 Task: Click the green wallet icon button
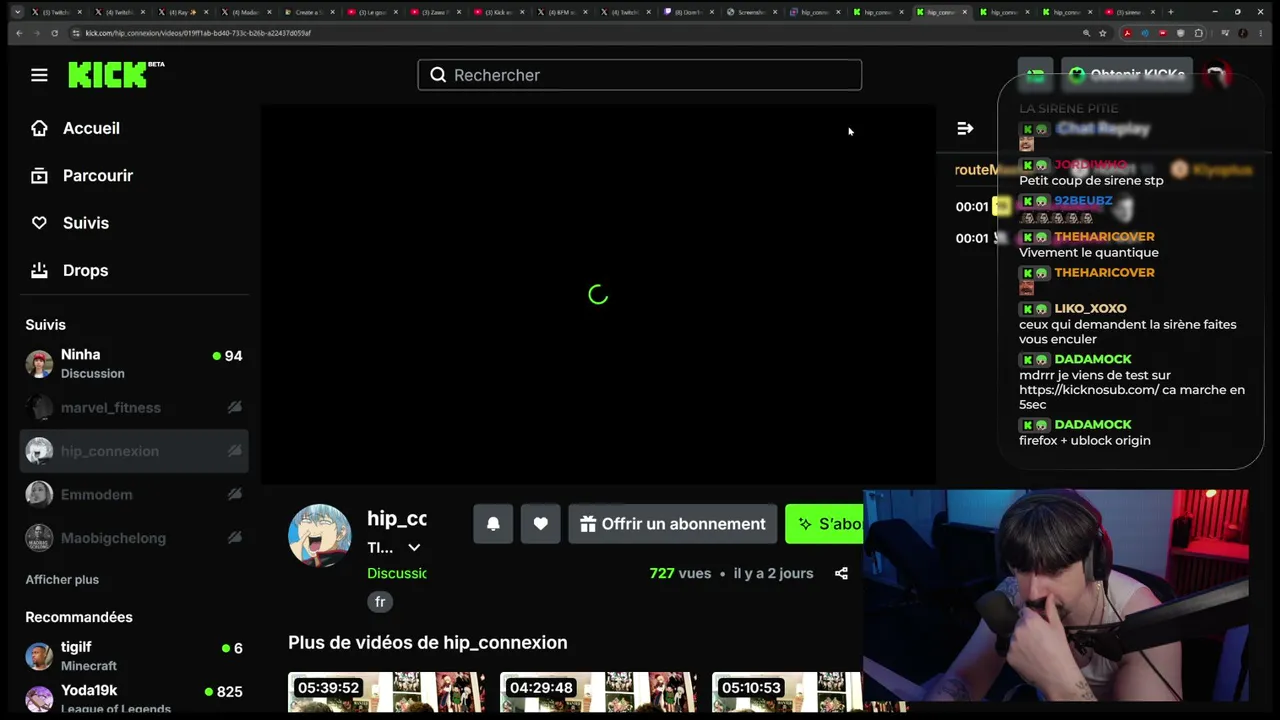click(x=1036, y=75)
